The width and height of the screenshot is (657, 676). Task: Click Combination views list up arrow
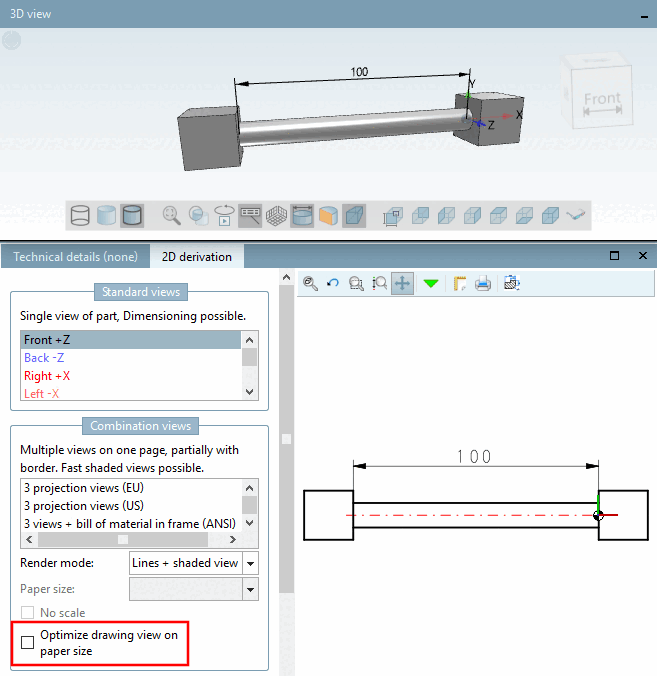249,488
